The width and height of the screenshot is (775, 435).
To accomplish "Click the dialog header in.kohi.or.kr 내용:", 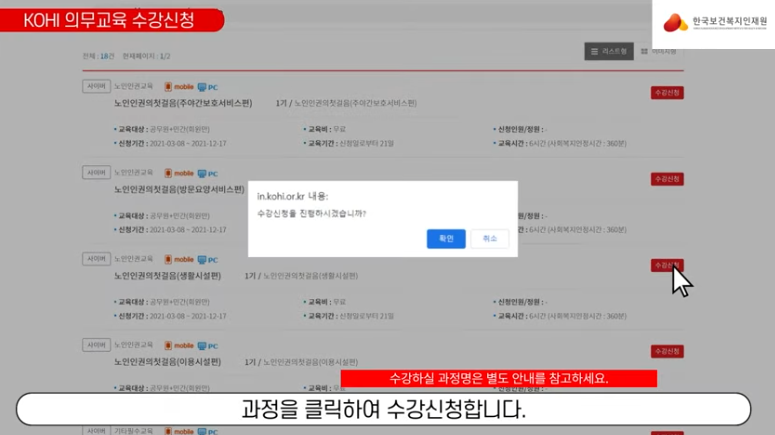I will click(292, 196).
